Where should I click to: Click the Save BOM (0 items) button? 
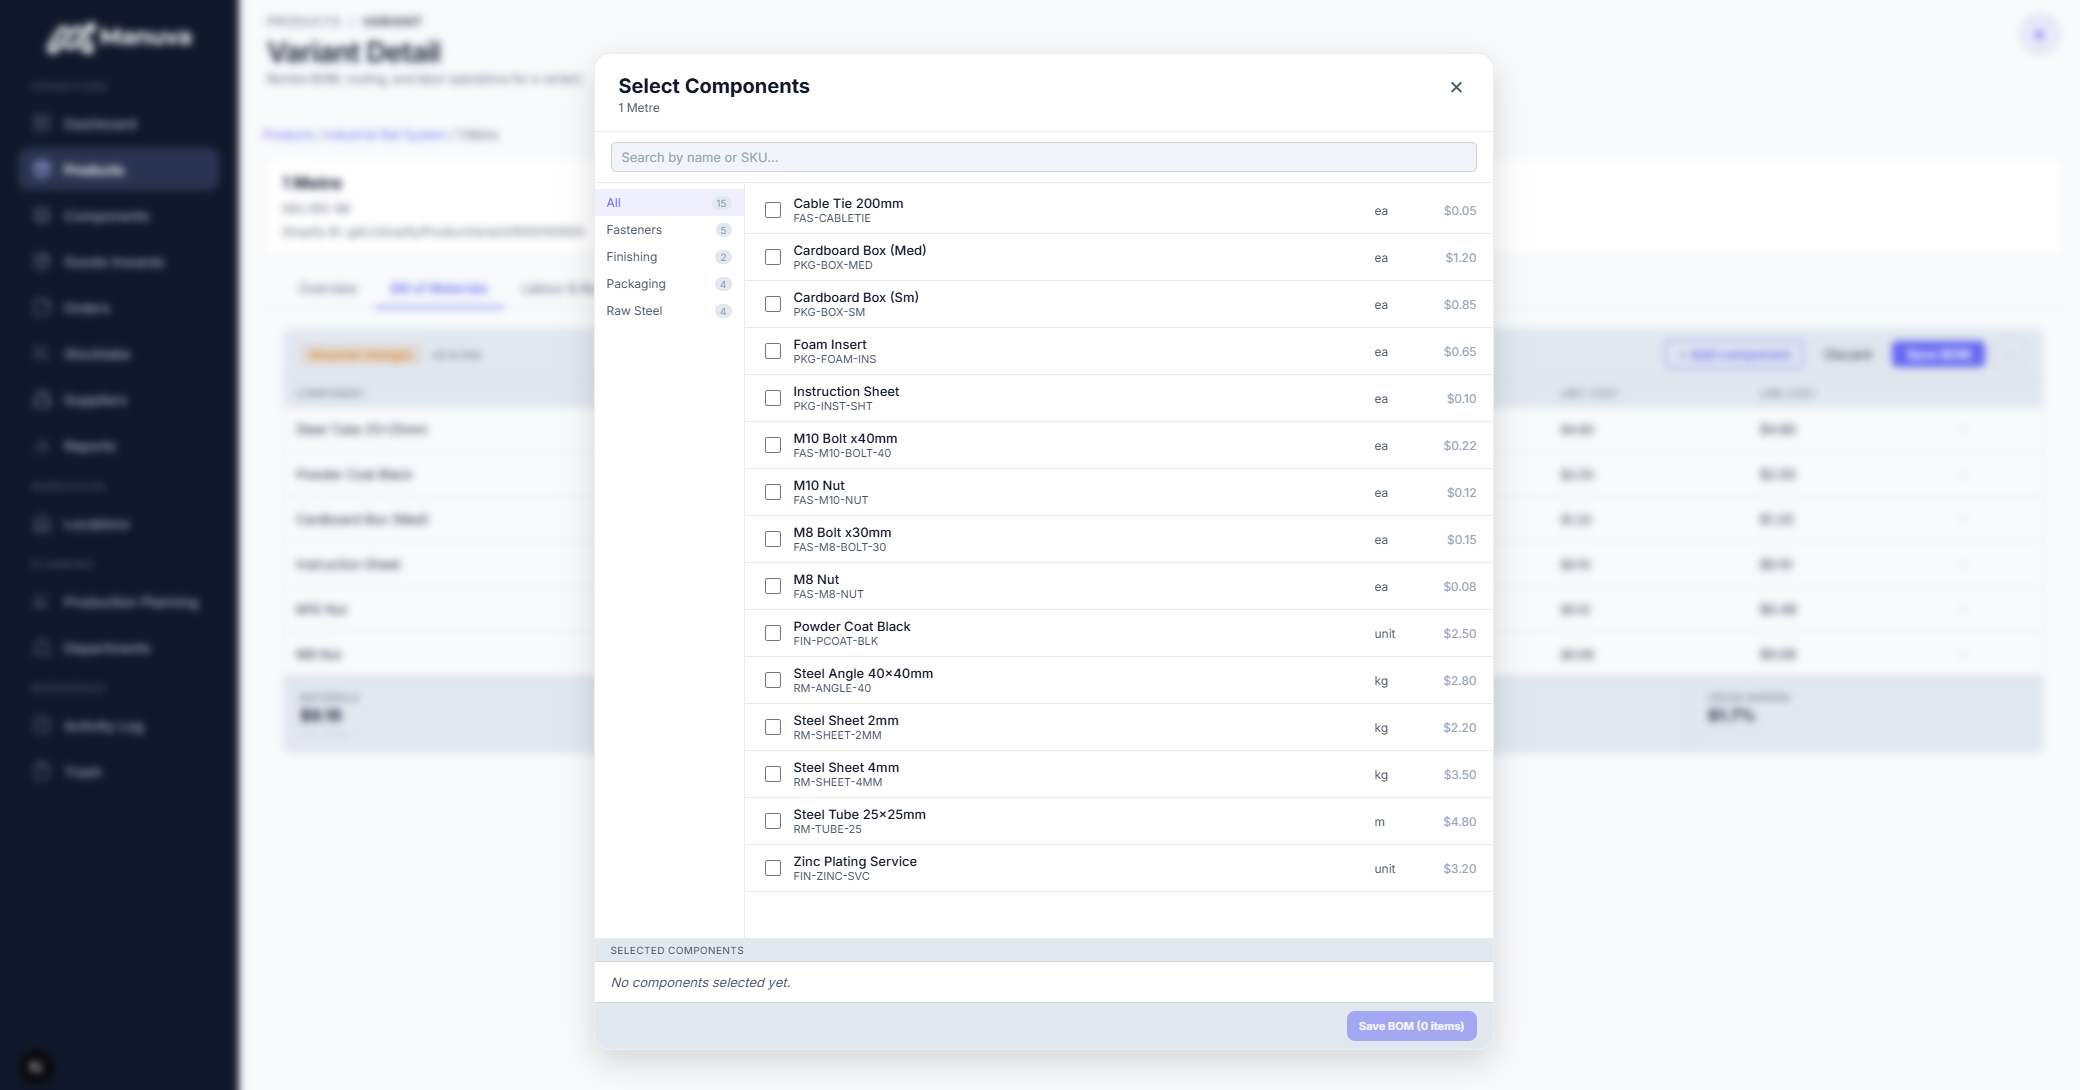(x=1411, y=1026)
